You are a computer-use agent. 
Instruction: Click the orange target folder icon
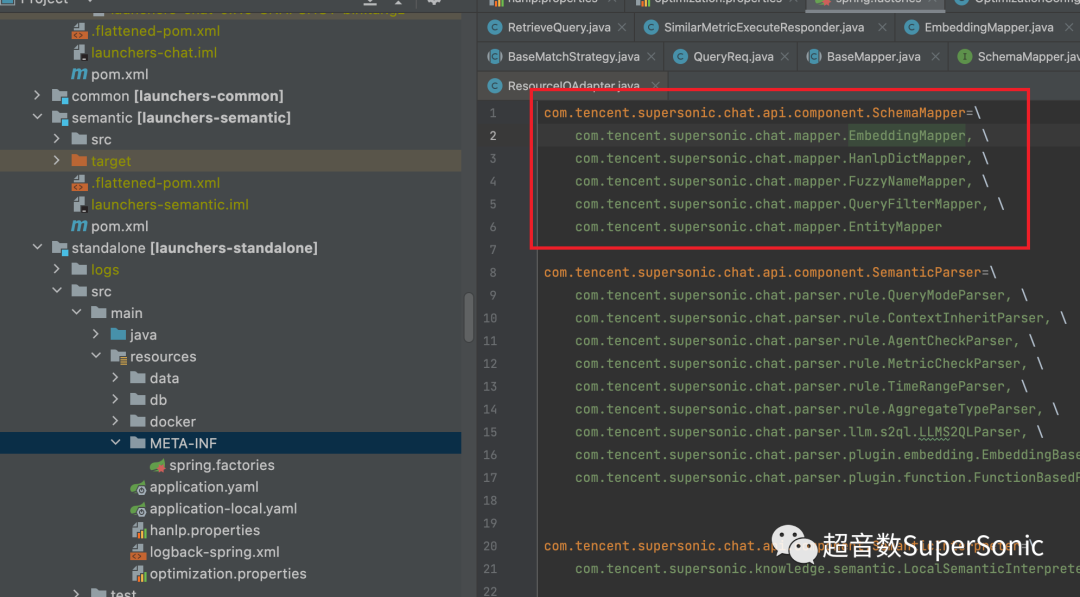click(79, 161)
